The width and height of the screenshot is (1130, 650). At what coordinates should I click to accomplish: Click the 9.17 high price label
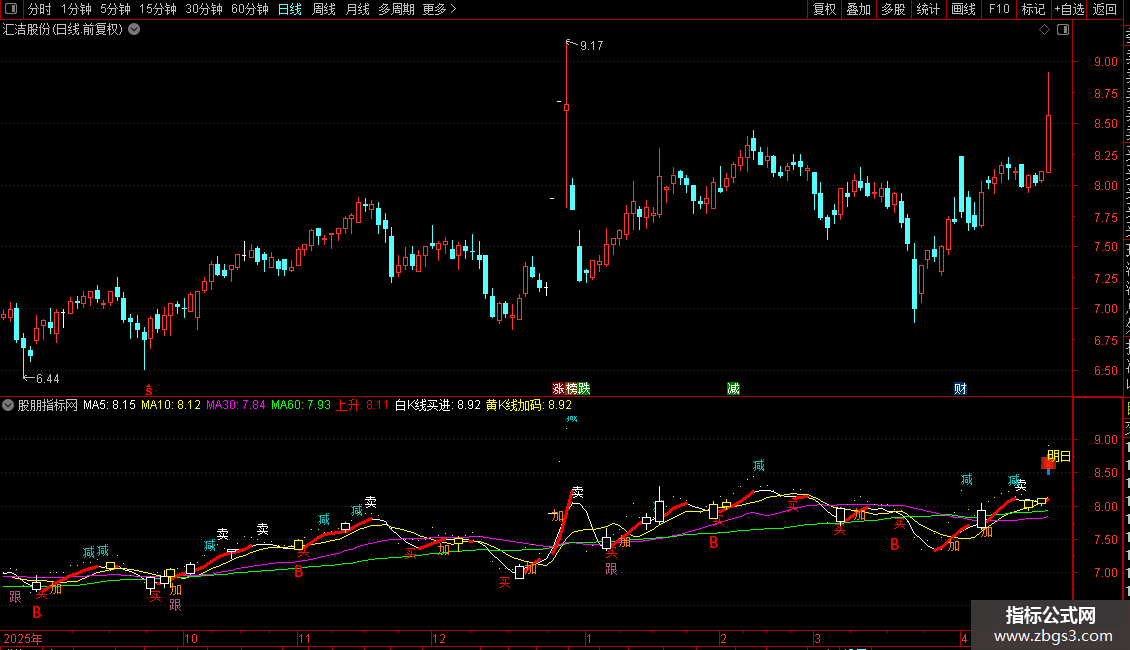click(592, 45)
